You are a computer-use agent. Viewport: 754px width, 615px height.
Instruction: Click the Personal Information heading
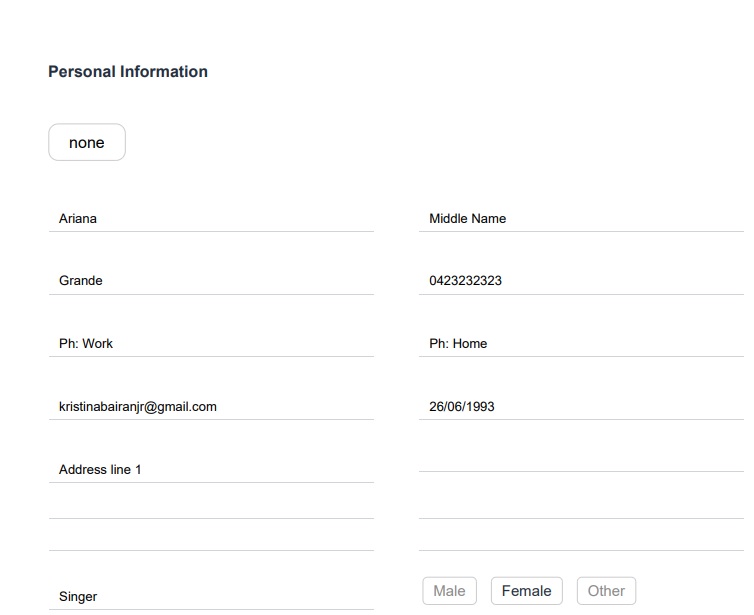[128, 72]
